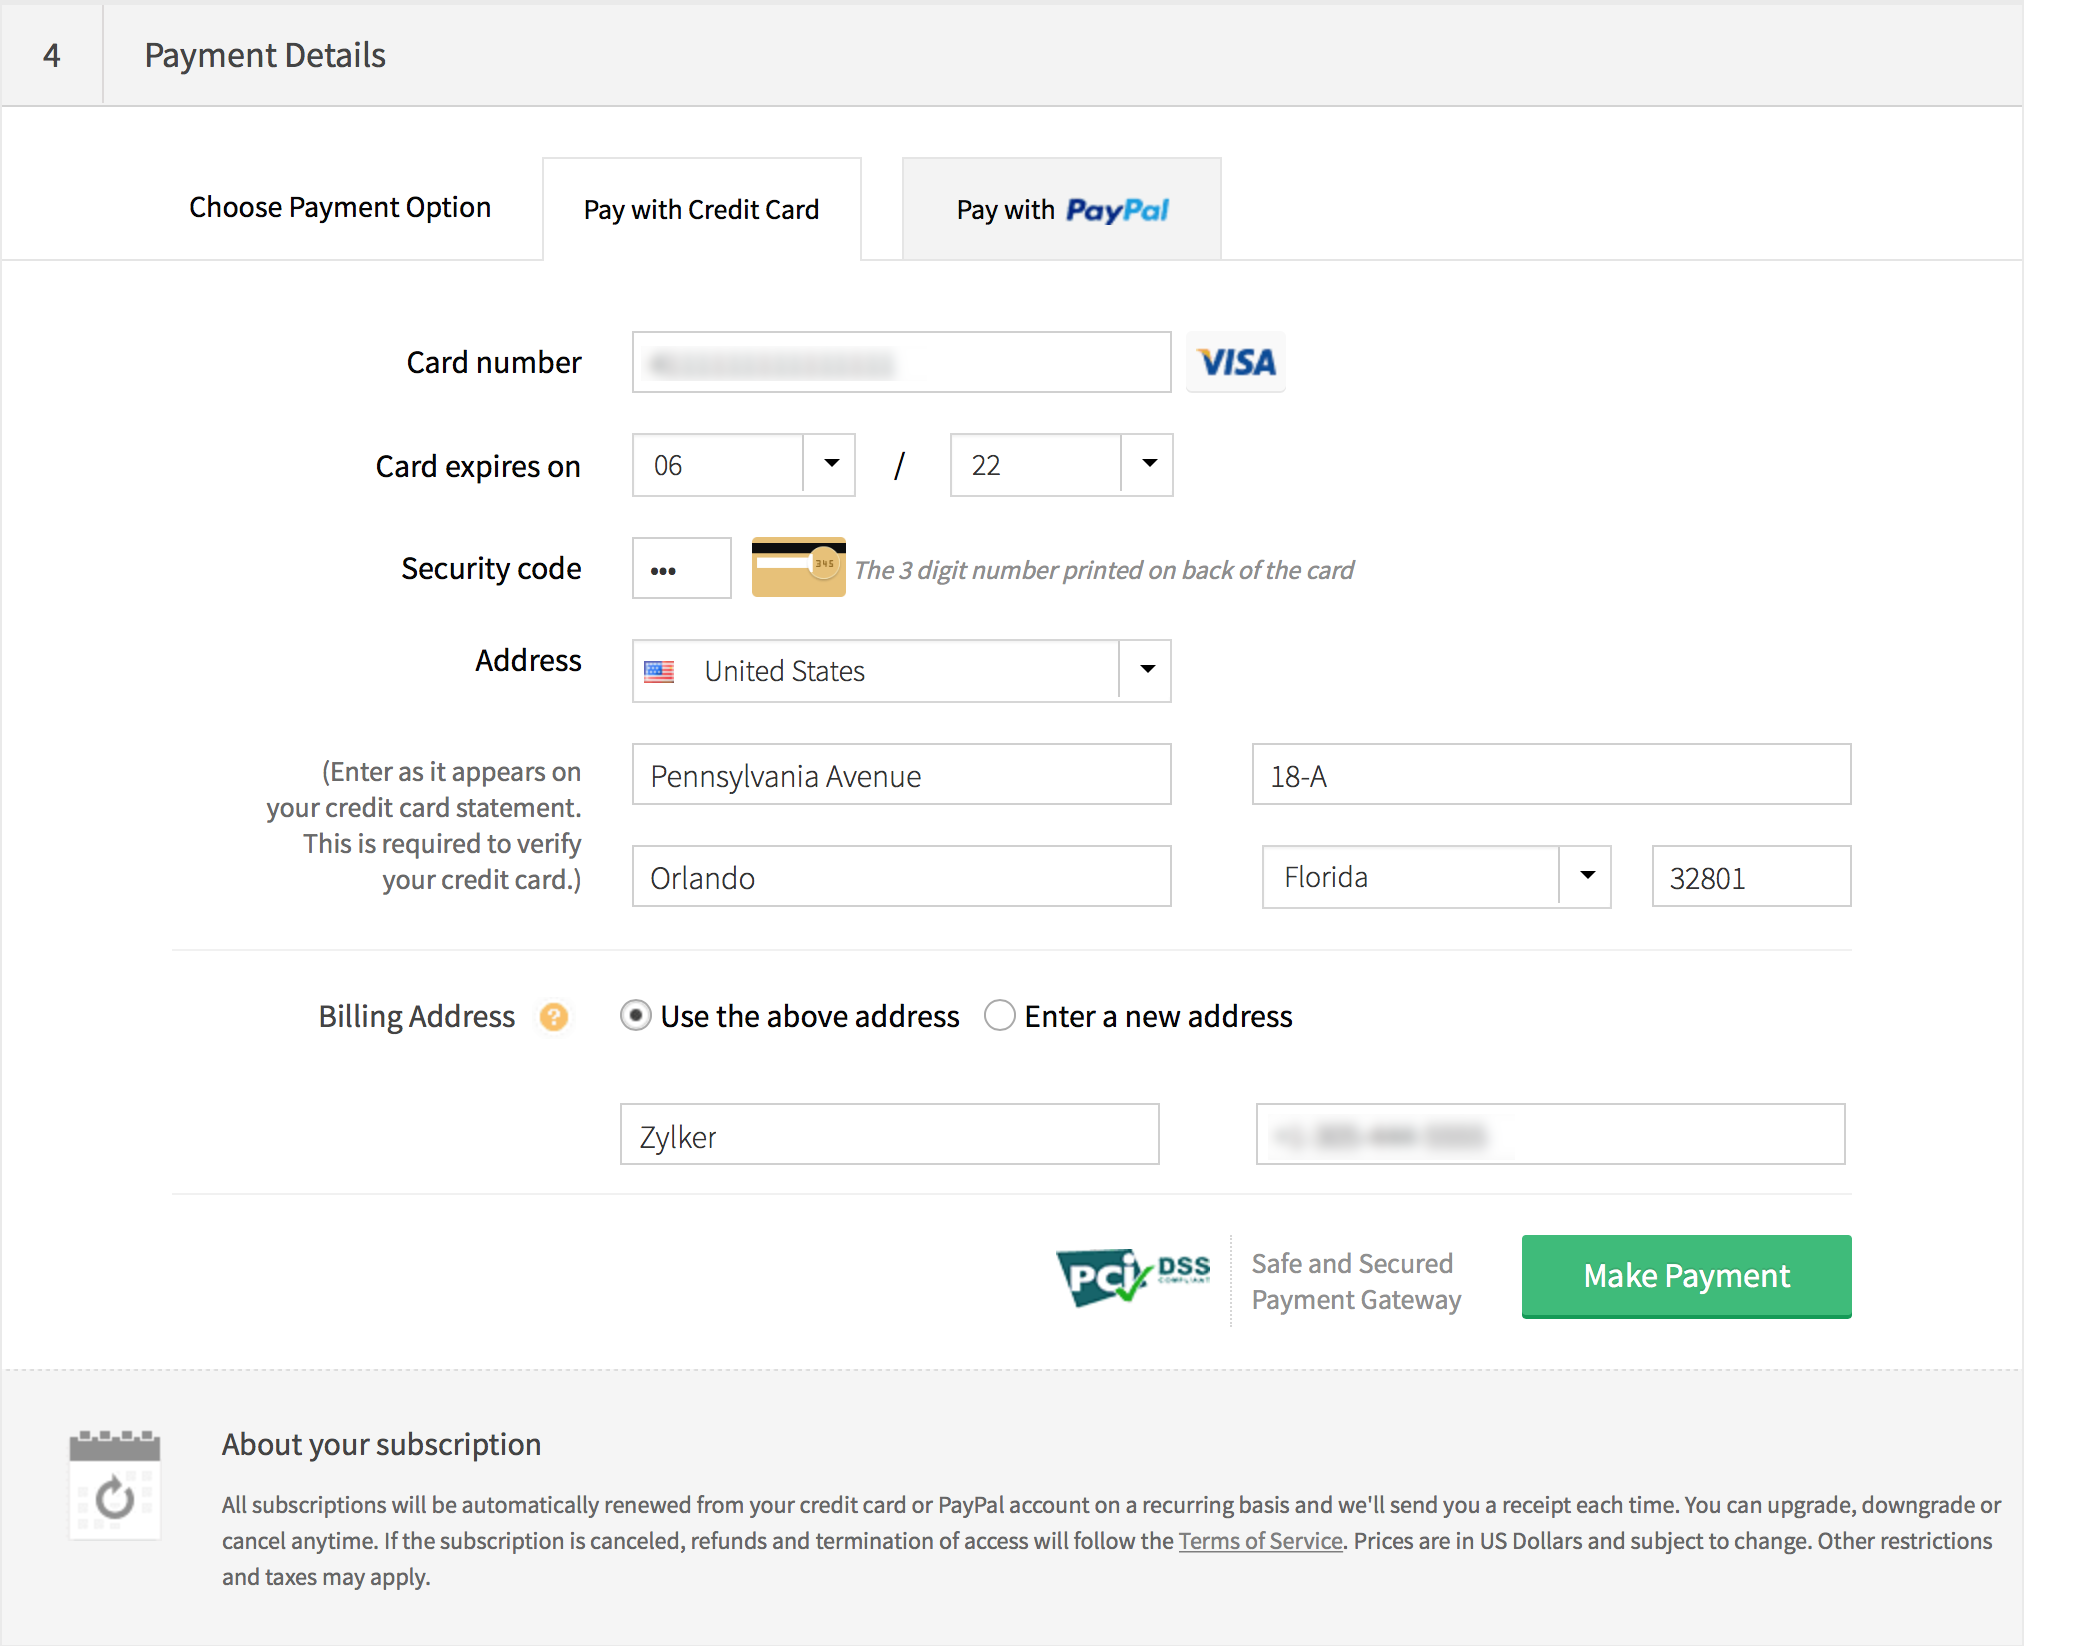Focus the security code field
The image size is (2094, 1646).
point(681,568)
